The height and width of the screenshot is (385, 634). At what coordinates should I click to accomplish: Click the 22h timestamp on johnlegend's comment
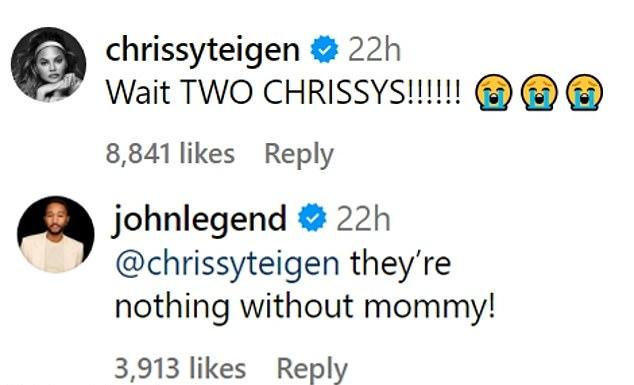[x=363, y=219]
